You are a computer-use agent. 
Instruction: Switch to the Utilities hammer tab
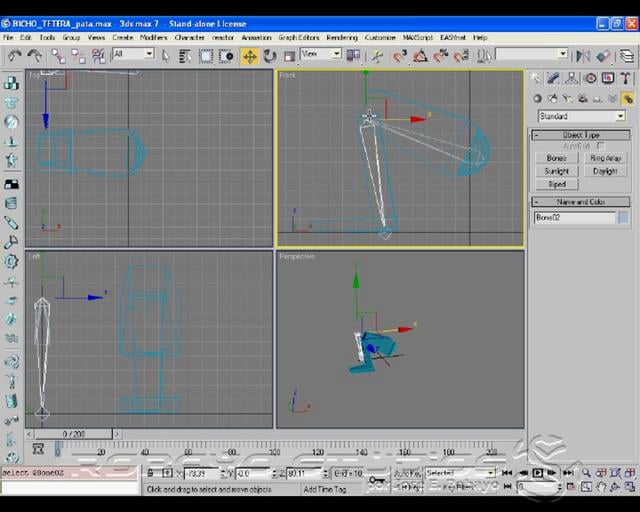pos(625,78)
